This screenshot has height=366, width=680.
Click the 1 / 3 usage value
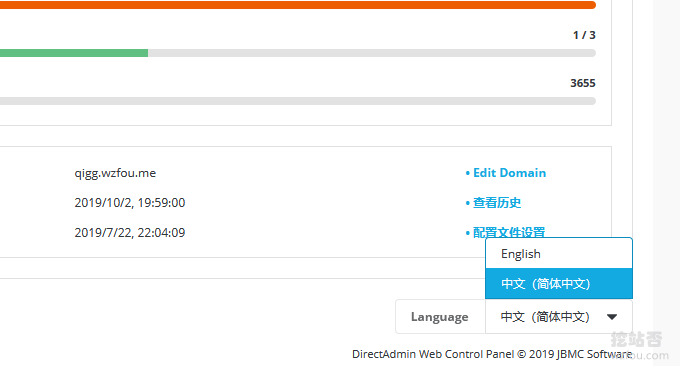click(584, 35)
